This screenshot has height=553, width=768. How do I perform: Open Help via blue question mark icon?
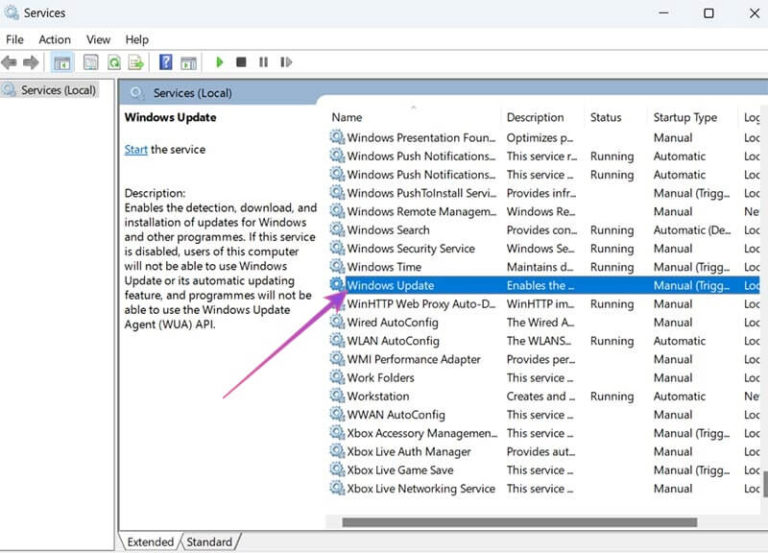[165, 62]
